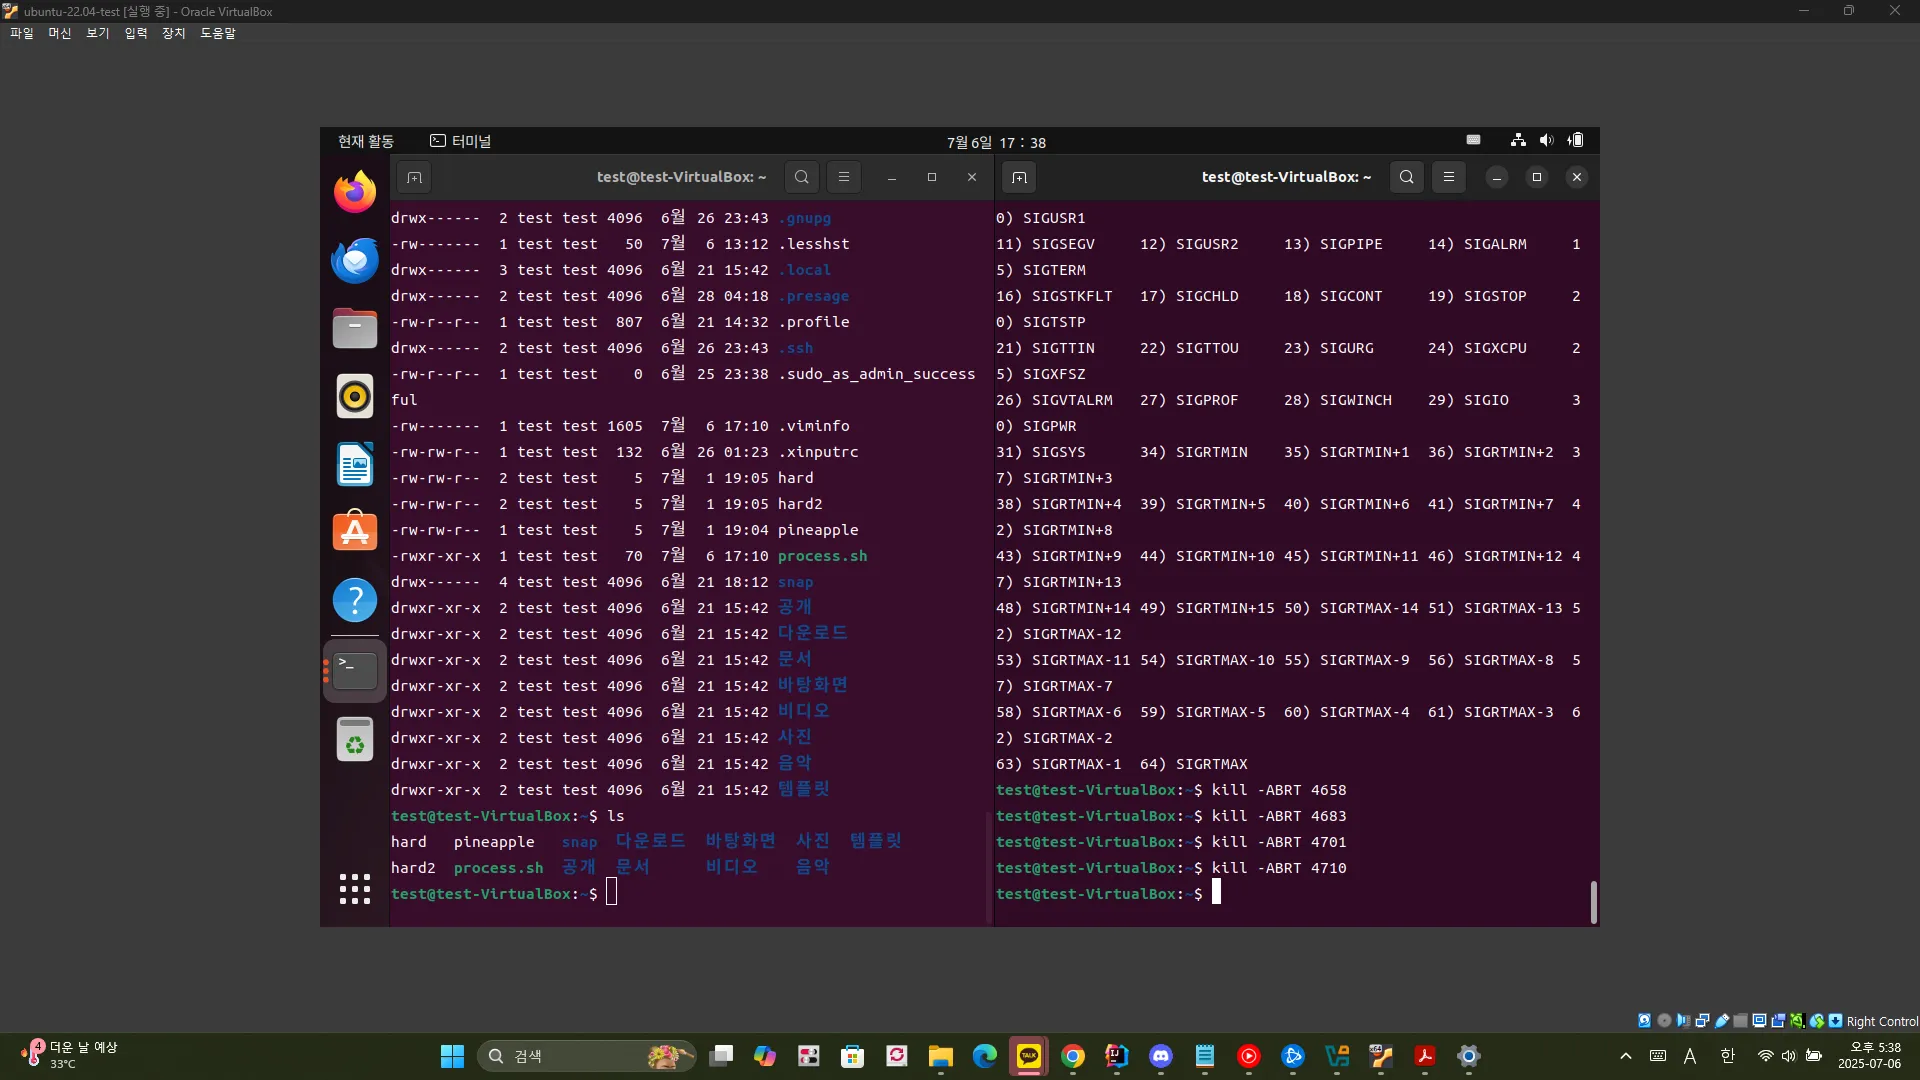
Task: Open the 입력 menu in VirtualBox
Action: 136,33
